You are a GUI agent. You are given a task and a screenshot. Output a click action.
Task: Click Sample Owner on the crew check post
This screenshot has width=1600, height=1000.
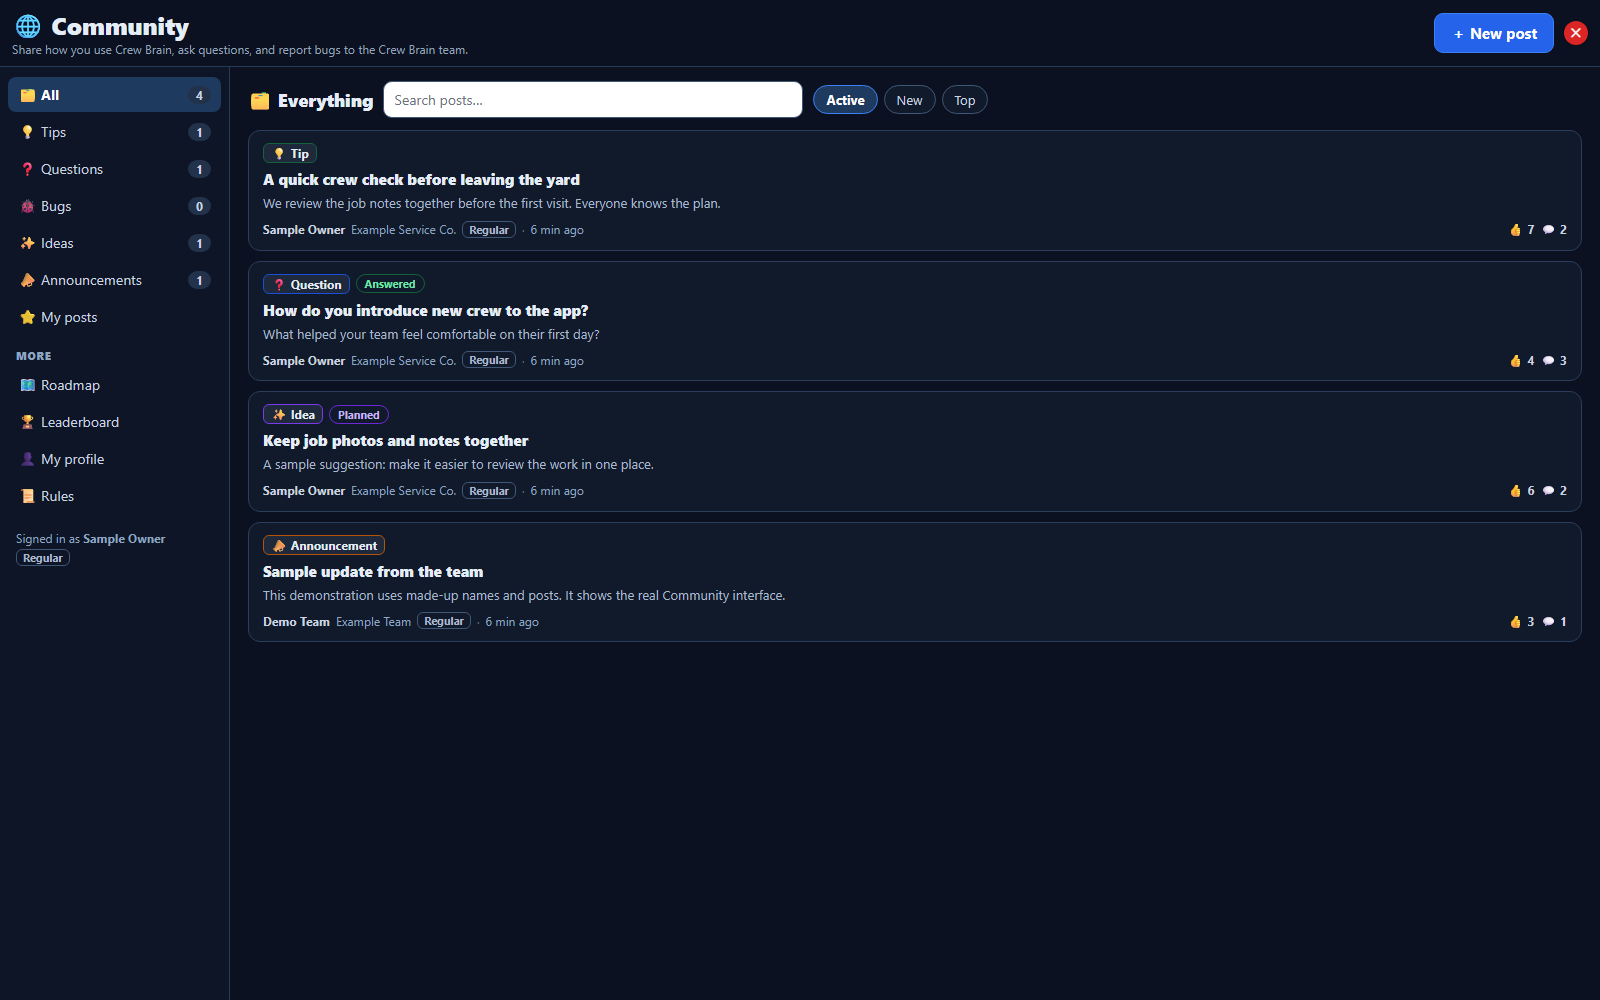304,230
